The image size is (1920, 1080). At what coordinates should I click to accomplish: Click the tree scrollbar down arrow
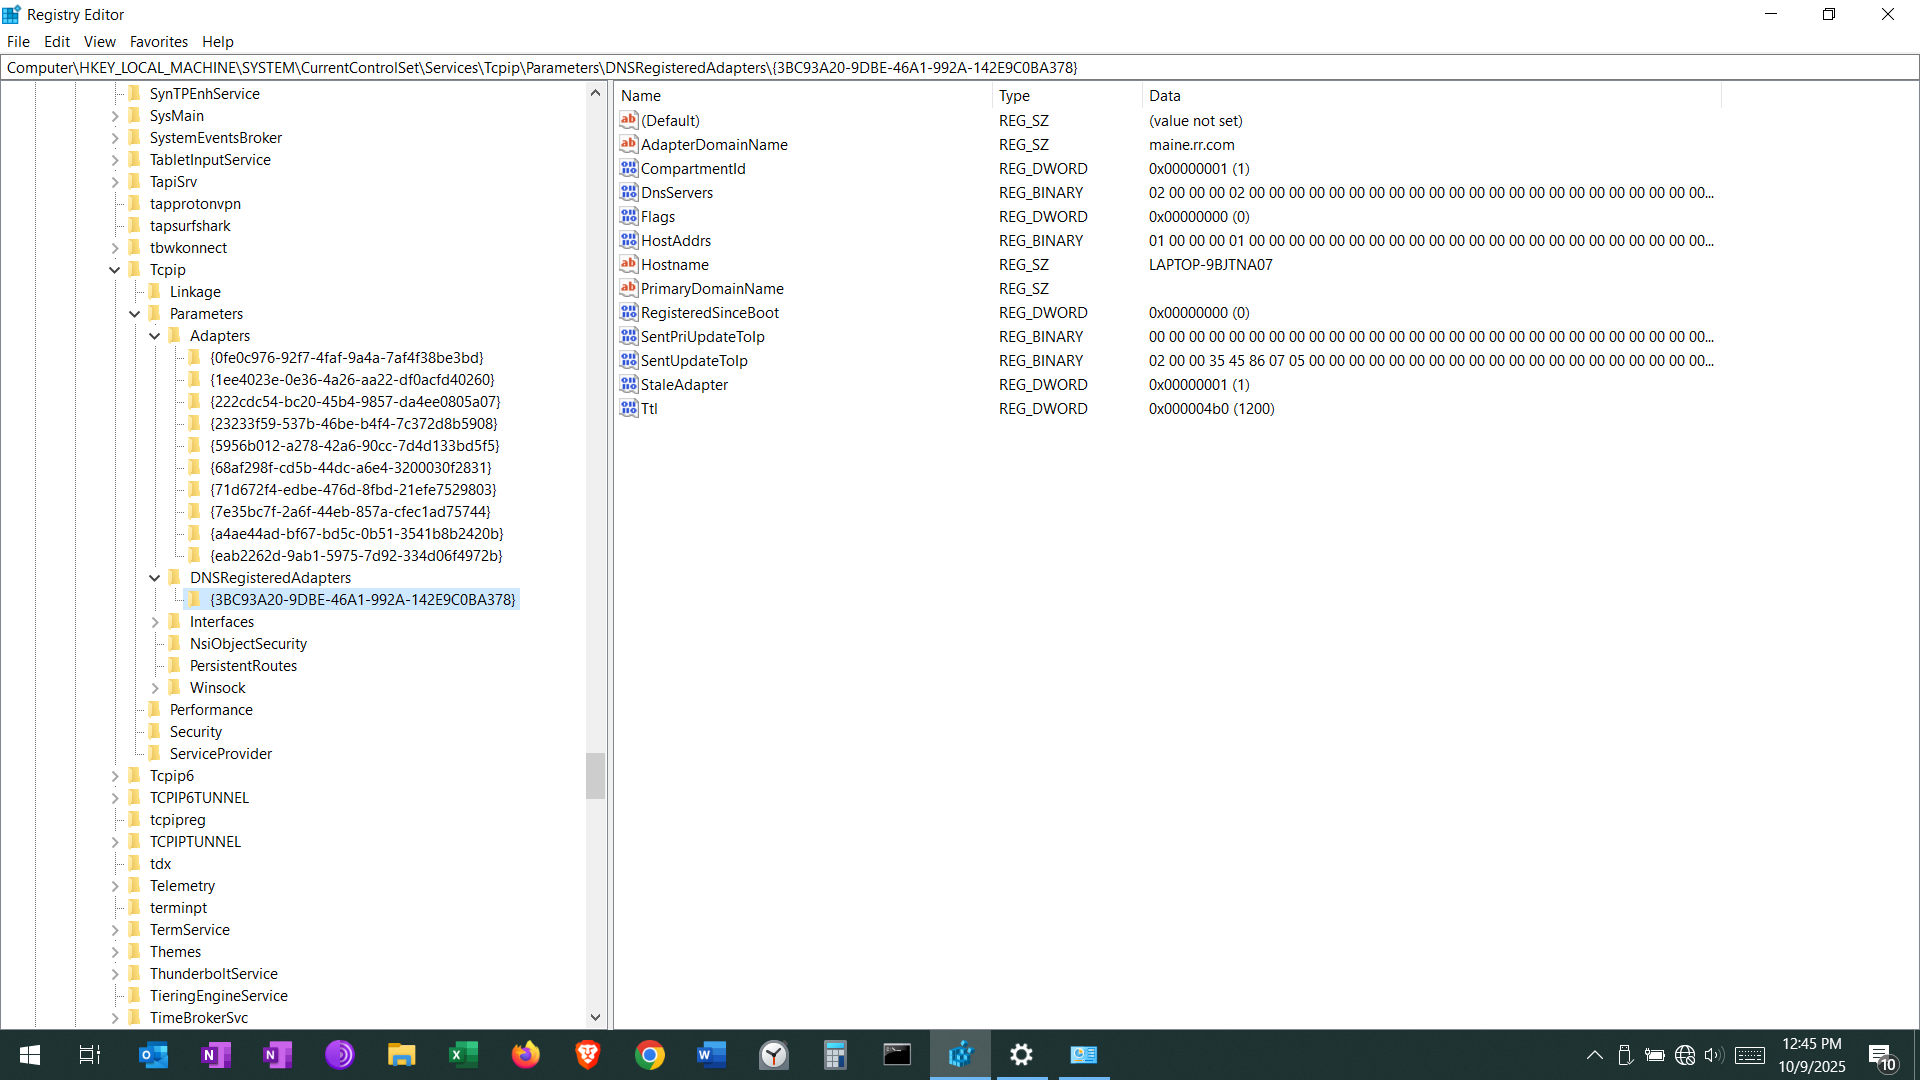point(595,1017)
